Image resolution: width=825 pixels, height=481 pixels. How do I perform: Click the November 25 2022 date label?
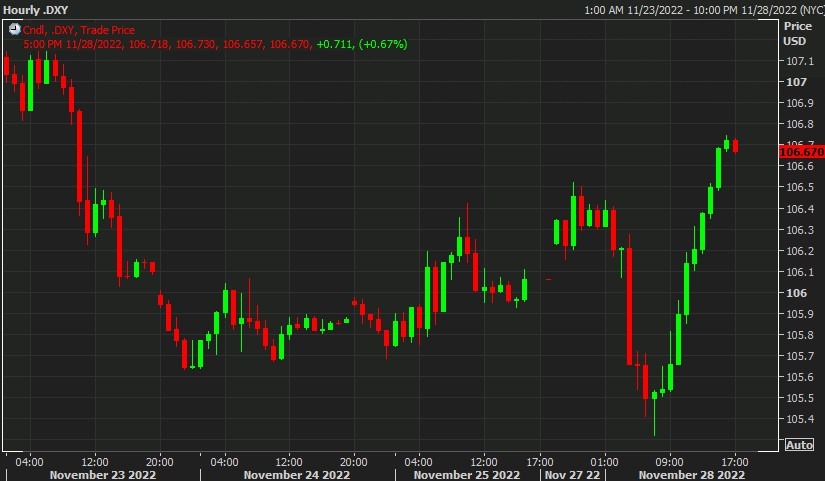click(x=467, y=475)
